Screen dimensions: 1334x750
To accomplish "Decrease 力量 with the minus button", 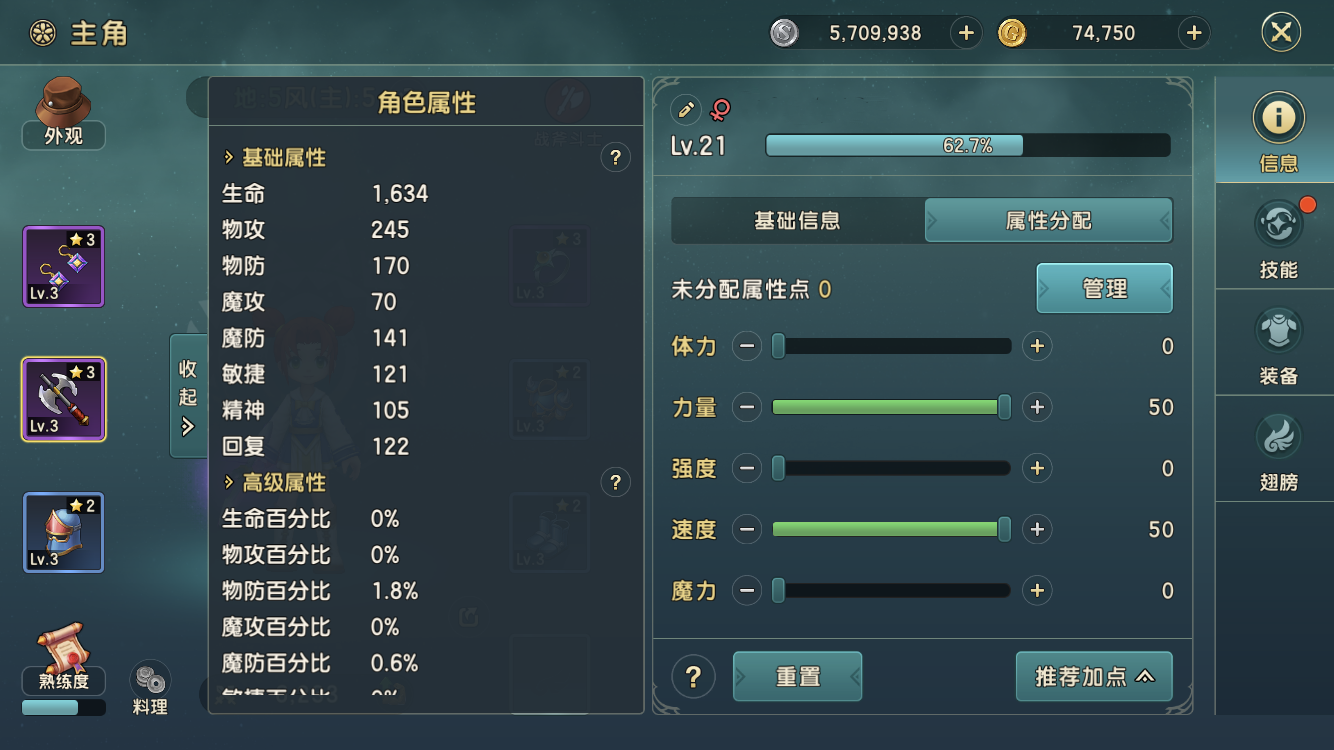I will click(747, 408).
